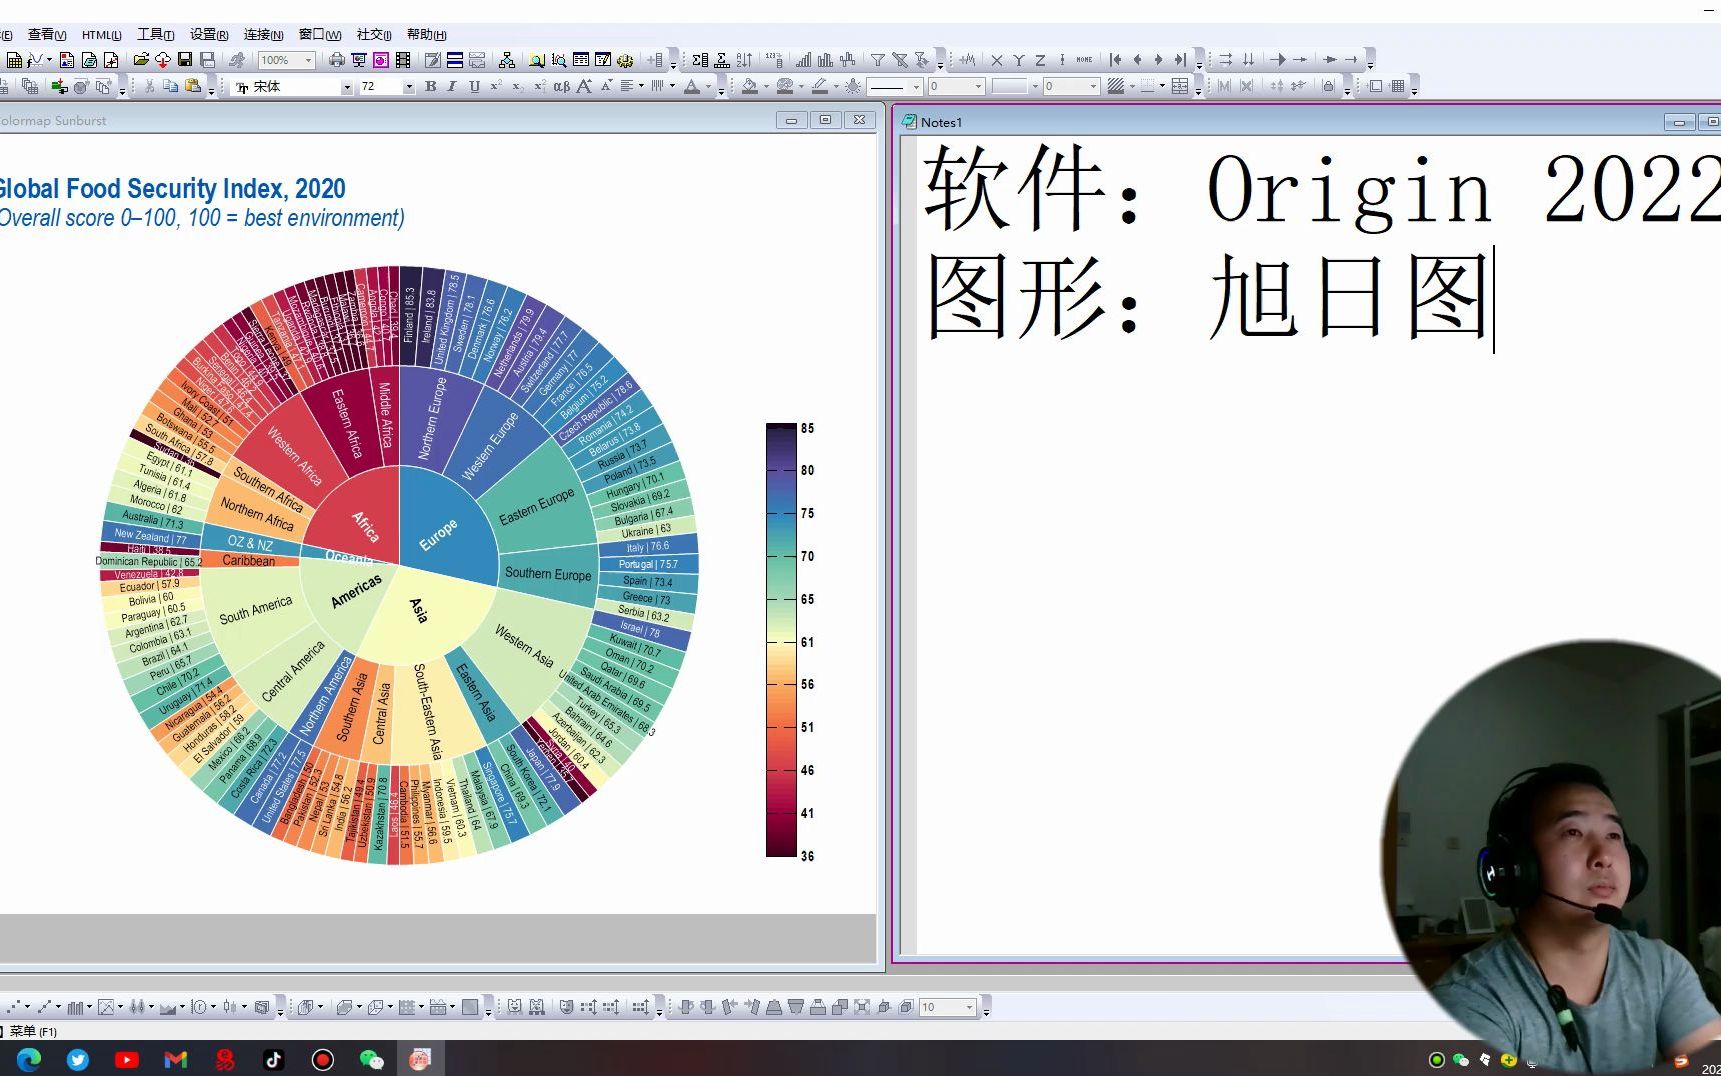Click the area plot icon bottom toolbar
Screen dimensions: 1721x1076
pos(168,1008)
